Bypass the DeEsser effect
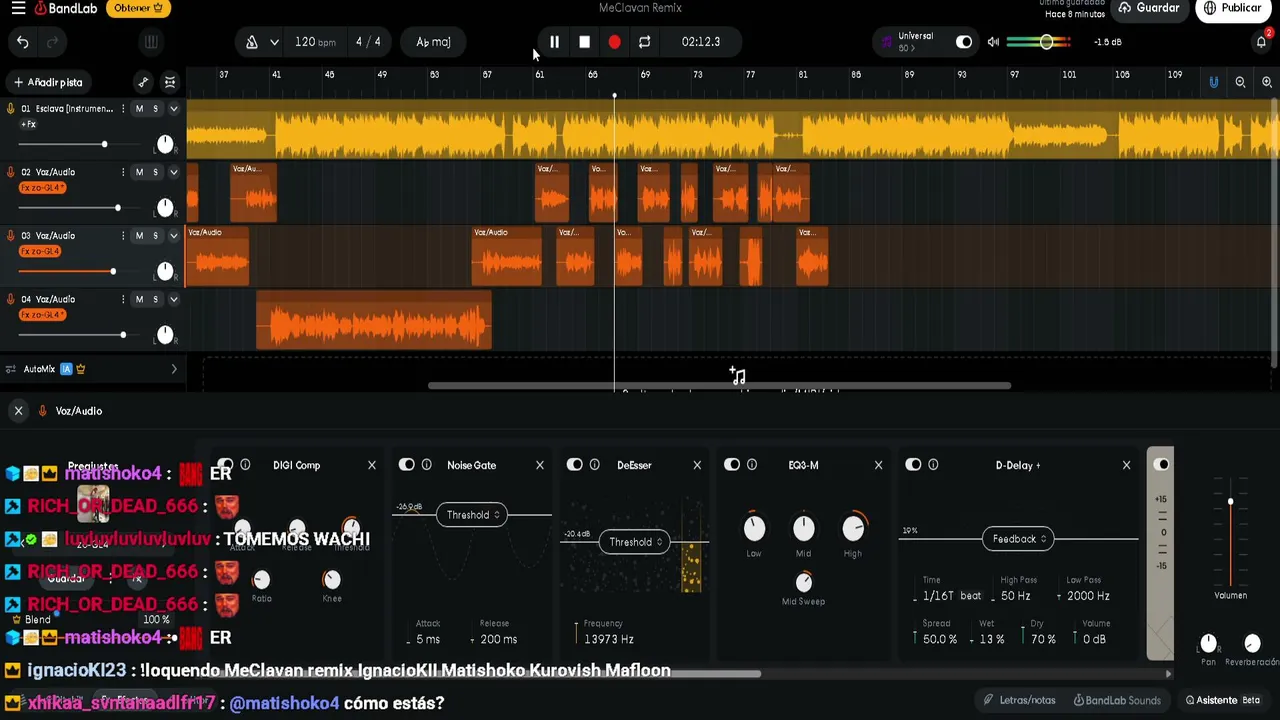This screenshot has width=1280, height=720. click(x=574, y=465)
